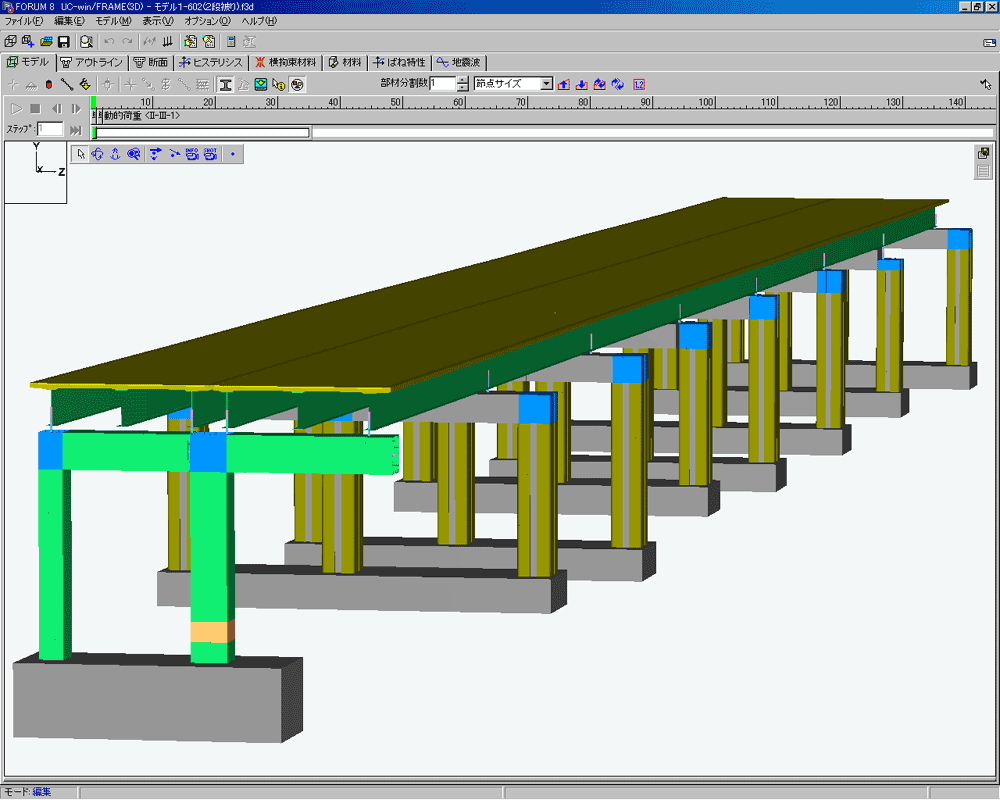The height and width of the screenshot is (800, 1000).
Task: Select the arrow pointer tool in viewport toolbar
Action: click(x=81, y=154)
